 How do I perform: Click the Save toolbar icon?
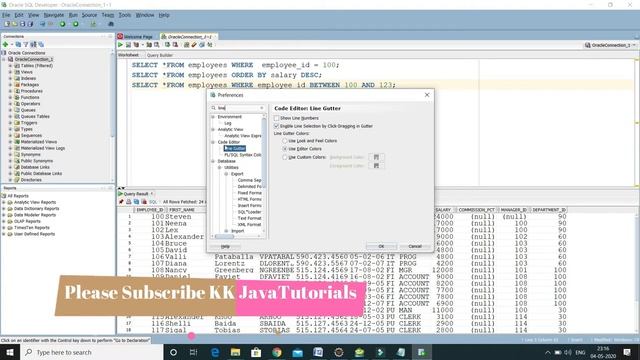(22, 24)
